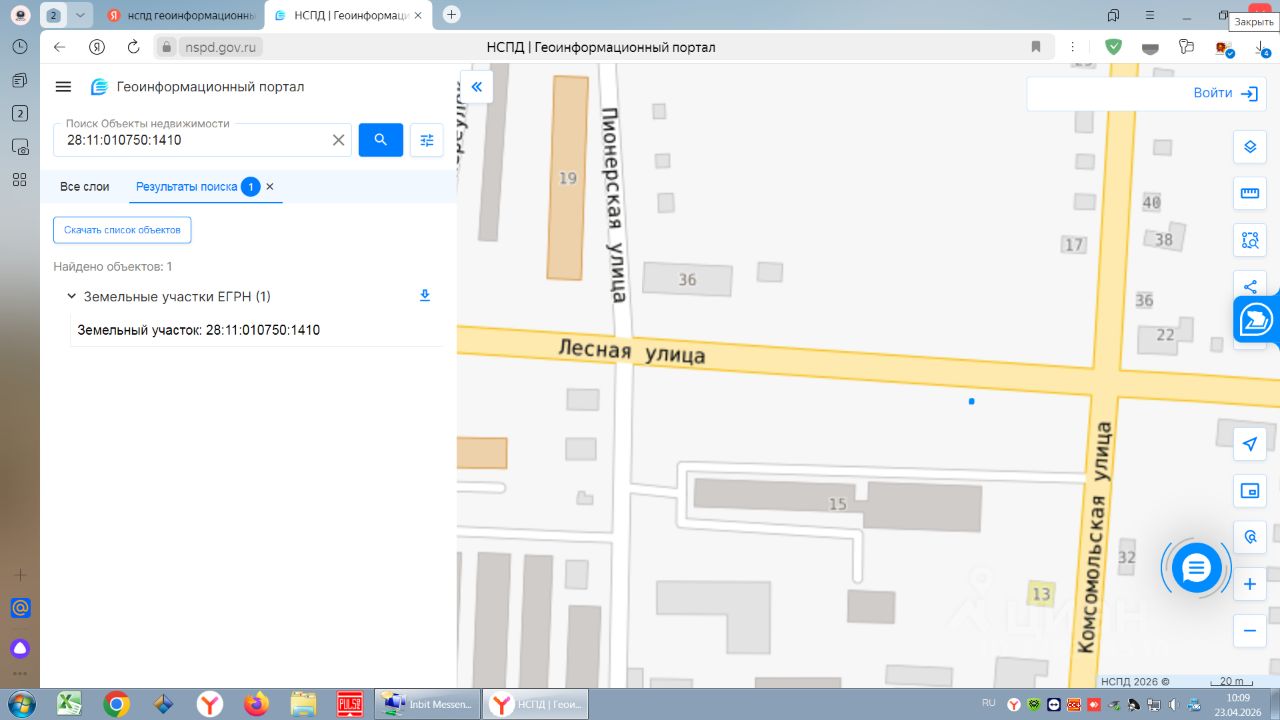Select Земельный участок 28:11:010750:1410 result

point(199,330)
